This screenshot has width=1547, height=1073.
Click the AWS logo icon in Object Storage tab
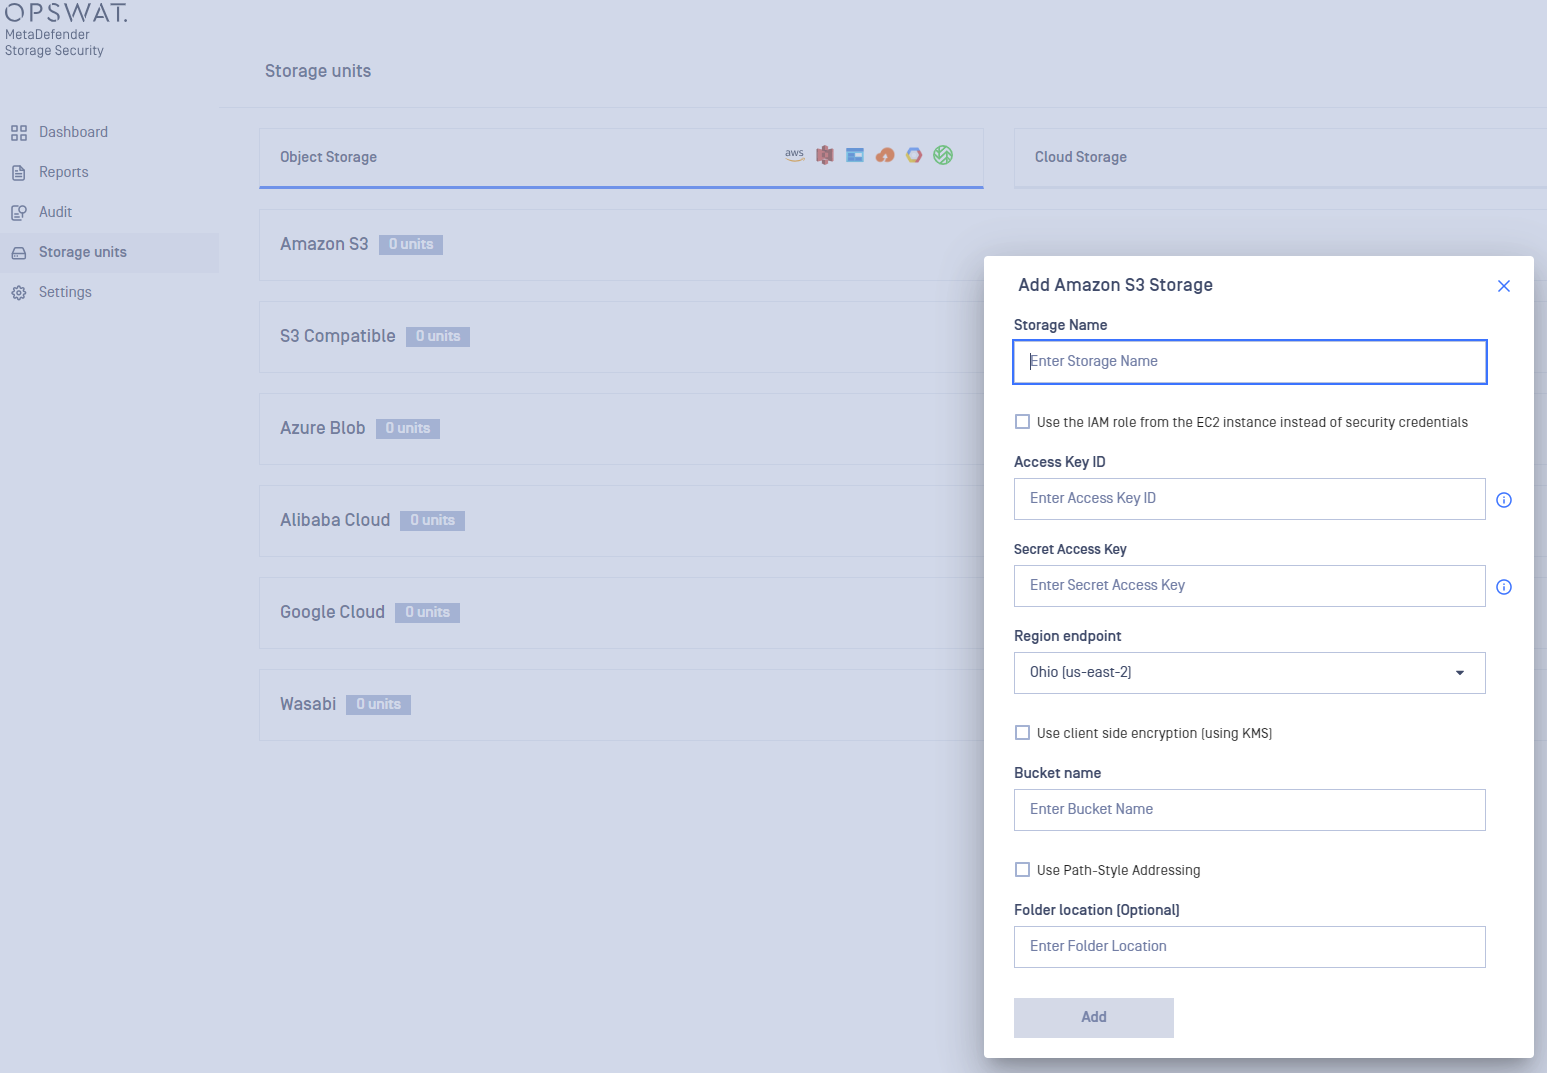coord(795,155)
